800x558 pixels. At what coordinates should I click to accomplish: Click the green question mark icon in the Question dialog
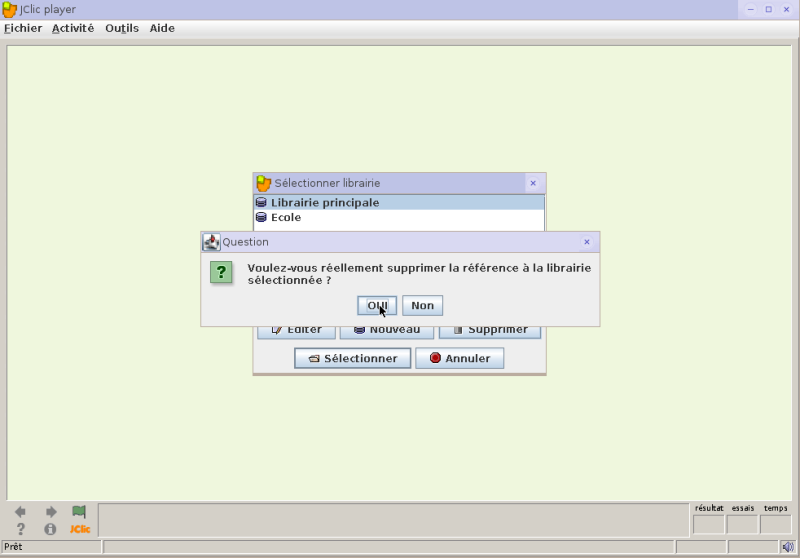tap(221, 272)
